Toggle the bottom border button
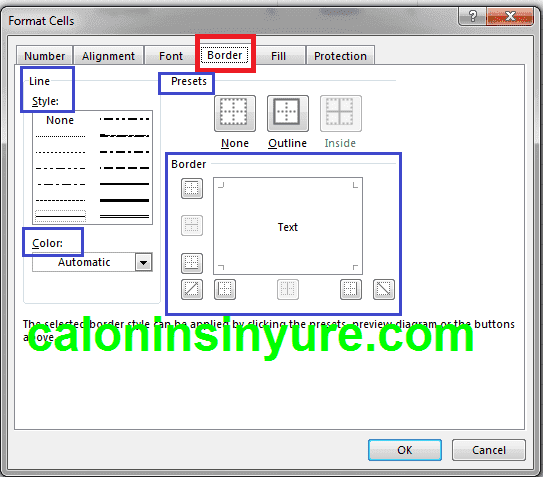Image resolution: width=544 pixels, height=480 pixels. [192, 263]
